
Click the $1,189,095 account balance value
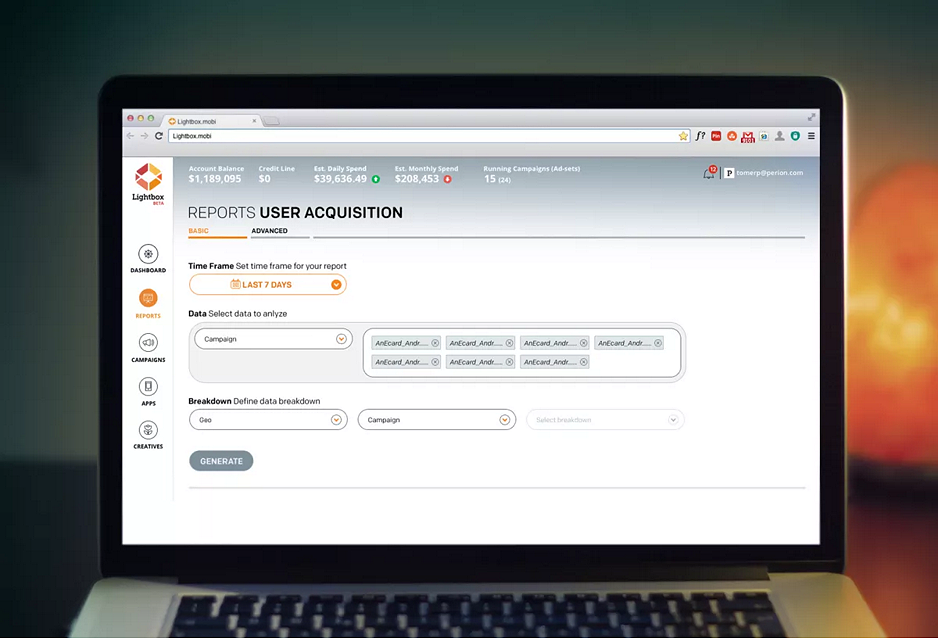(x=215, y=179)
